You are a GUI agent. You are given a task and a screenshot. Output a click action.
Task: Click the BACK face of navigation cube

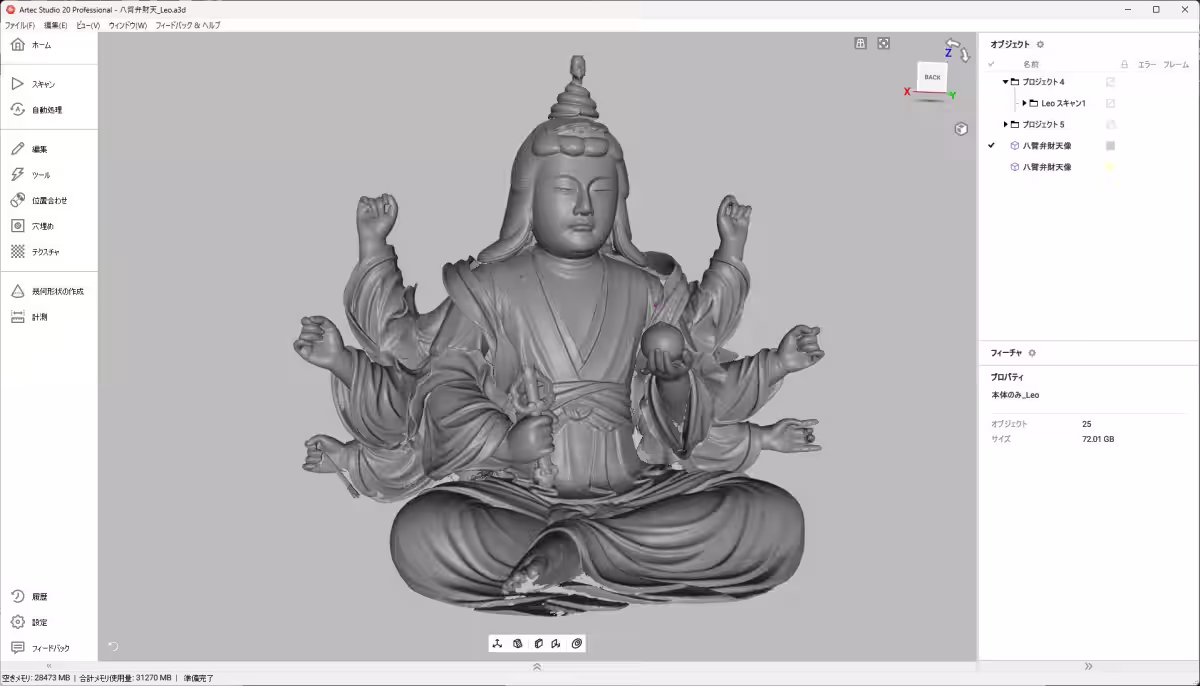click(932, 77)
